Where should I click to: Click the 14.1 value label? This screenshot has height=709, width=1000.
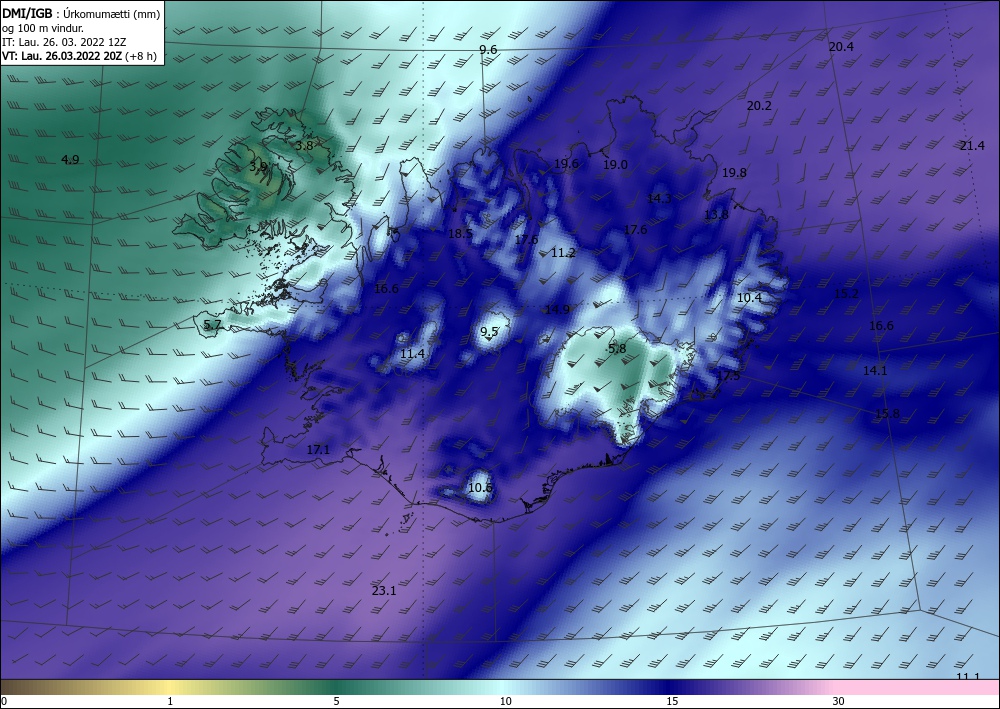tap(875, 370)
